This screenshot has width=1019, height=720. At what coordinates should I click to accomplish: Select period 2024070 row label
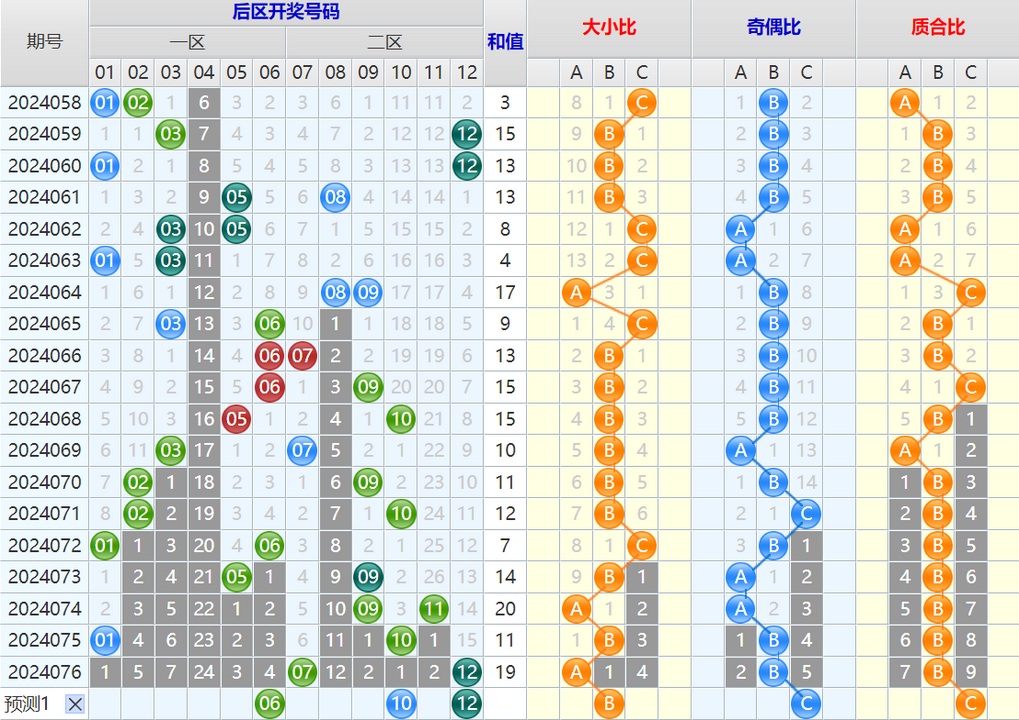44,483
